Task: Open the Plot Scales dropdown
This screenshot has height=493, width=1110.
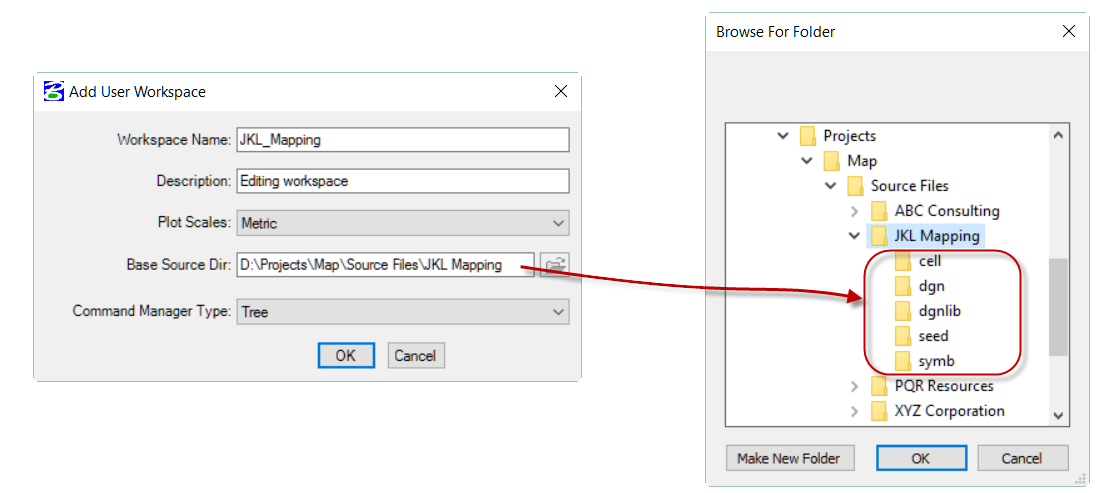Action: (403, 223)
